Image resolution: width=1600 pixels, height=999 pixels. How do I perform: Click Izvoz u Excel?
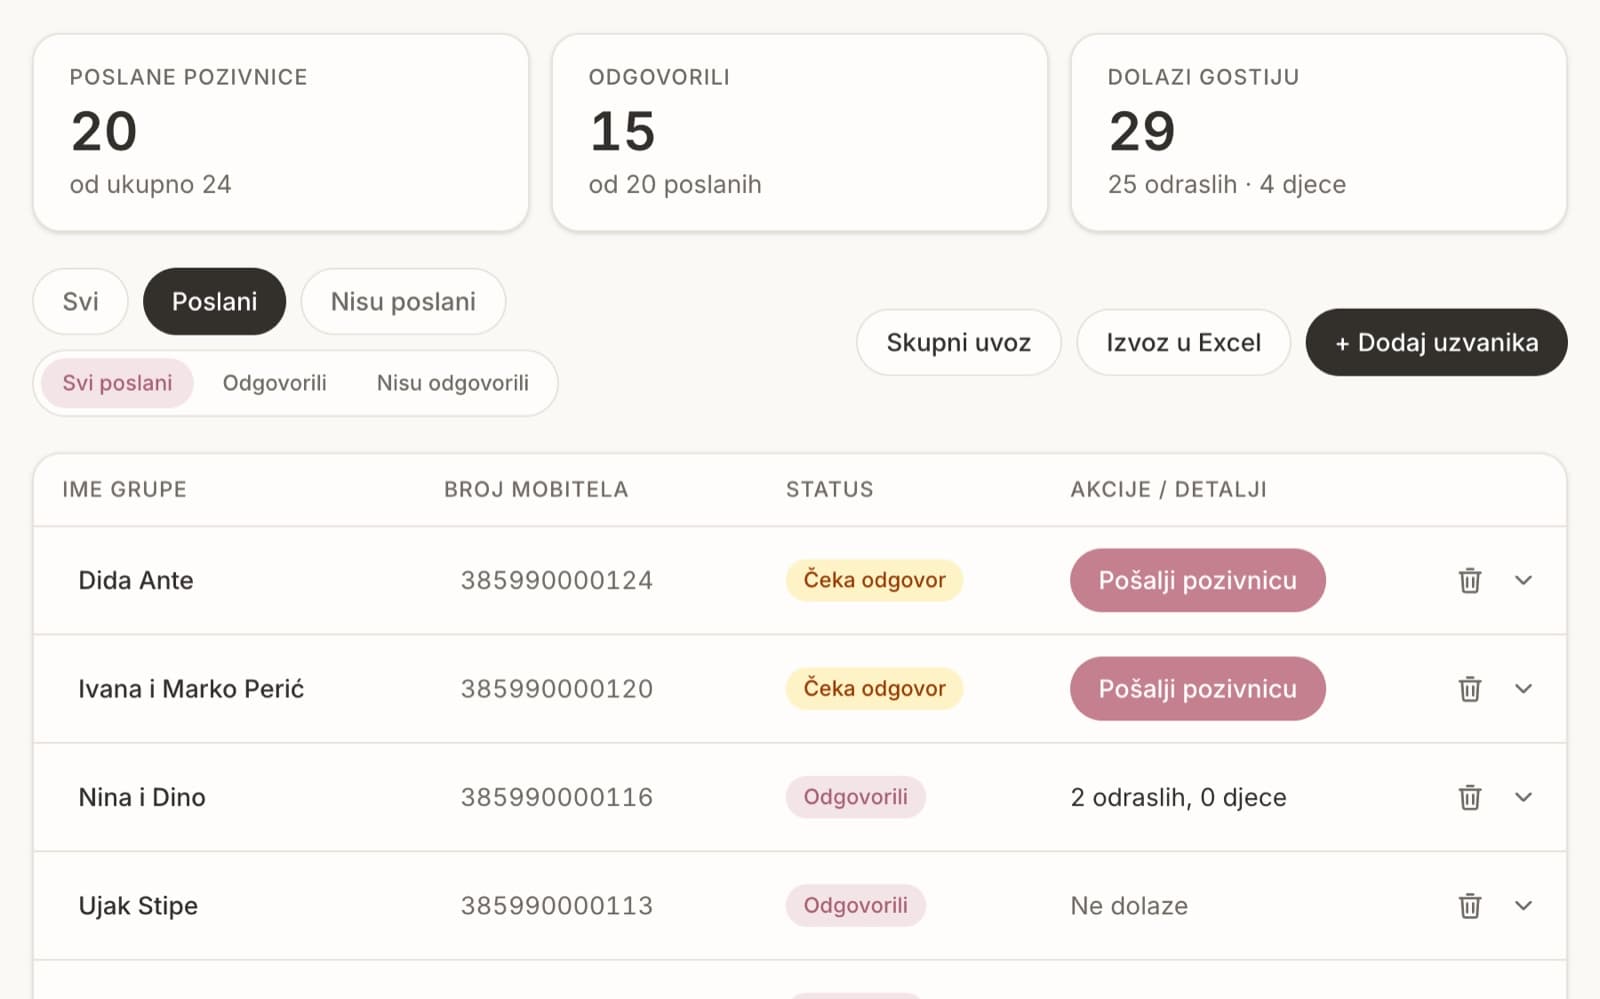1183,342
